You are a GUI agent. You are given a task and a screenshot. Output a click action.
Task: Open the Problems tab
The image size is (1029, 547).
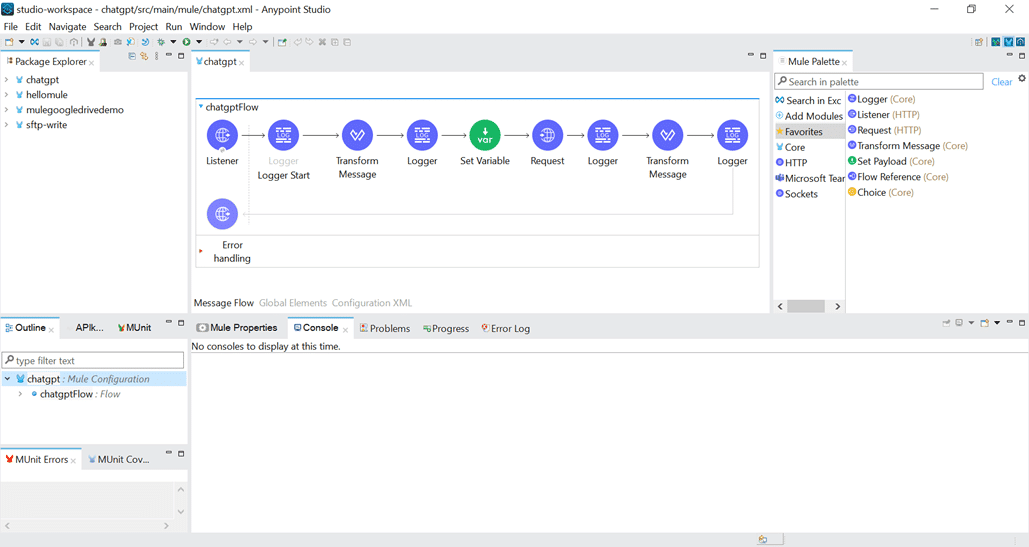[x=385, y=329]
